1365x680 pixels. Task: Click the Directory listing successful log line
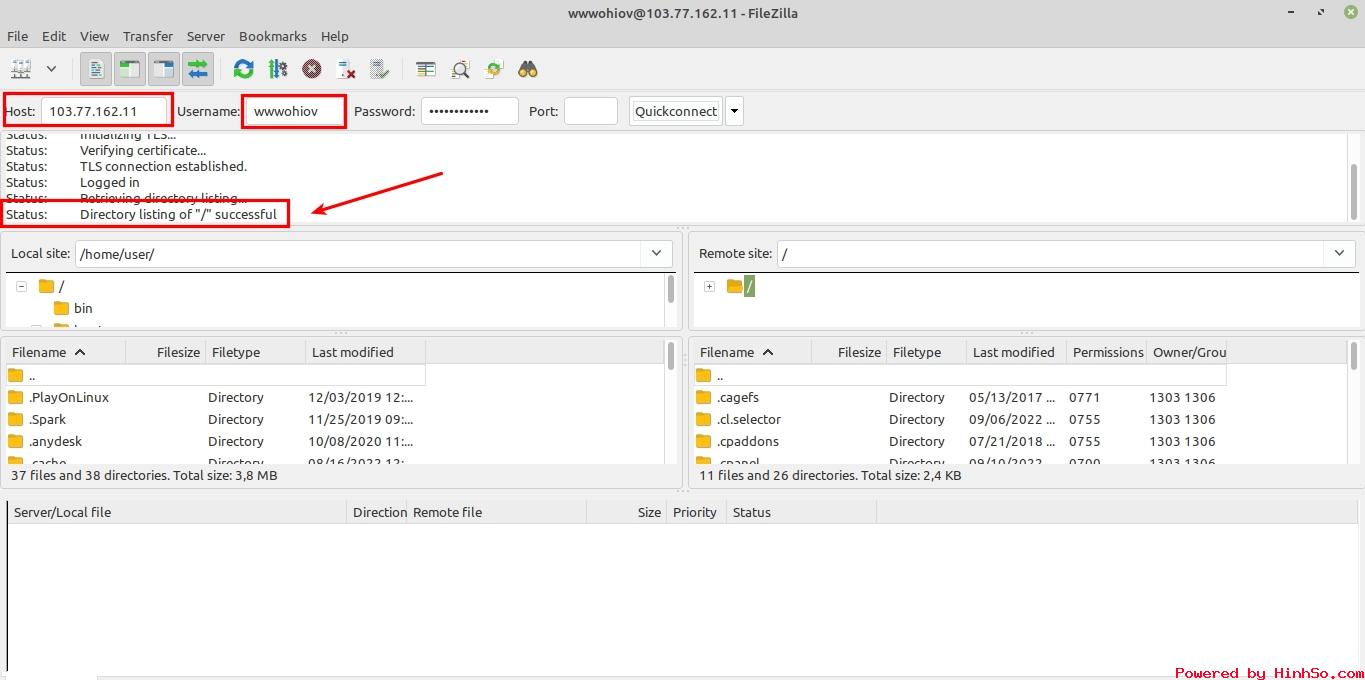[x=142, y=214]
